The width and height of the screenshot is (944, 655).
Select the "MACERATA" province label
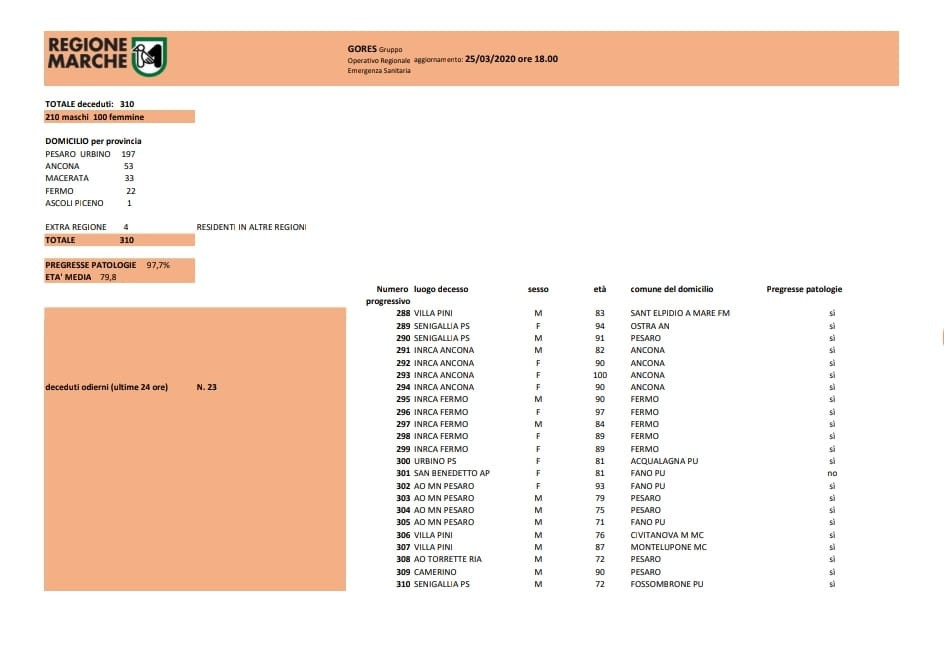67,178
